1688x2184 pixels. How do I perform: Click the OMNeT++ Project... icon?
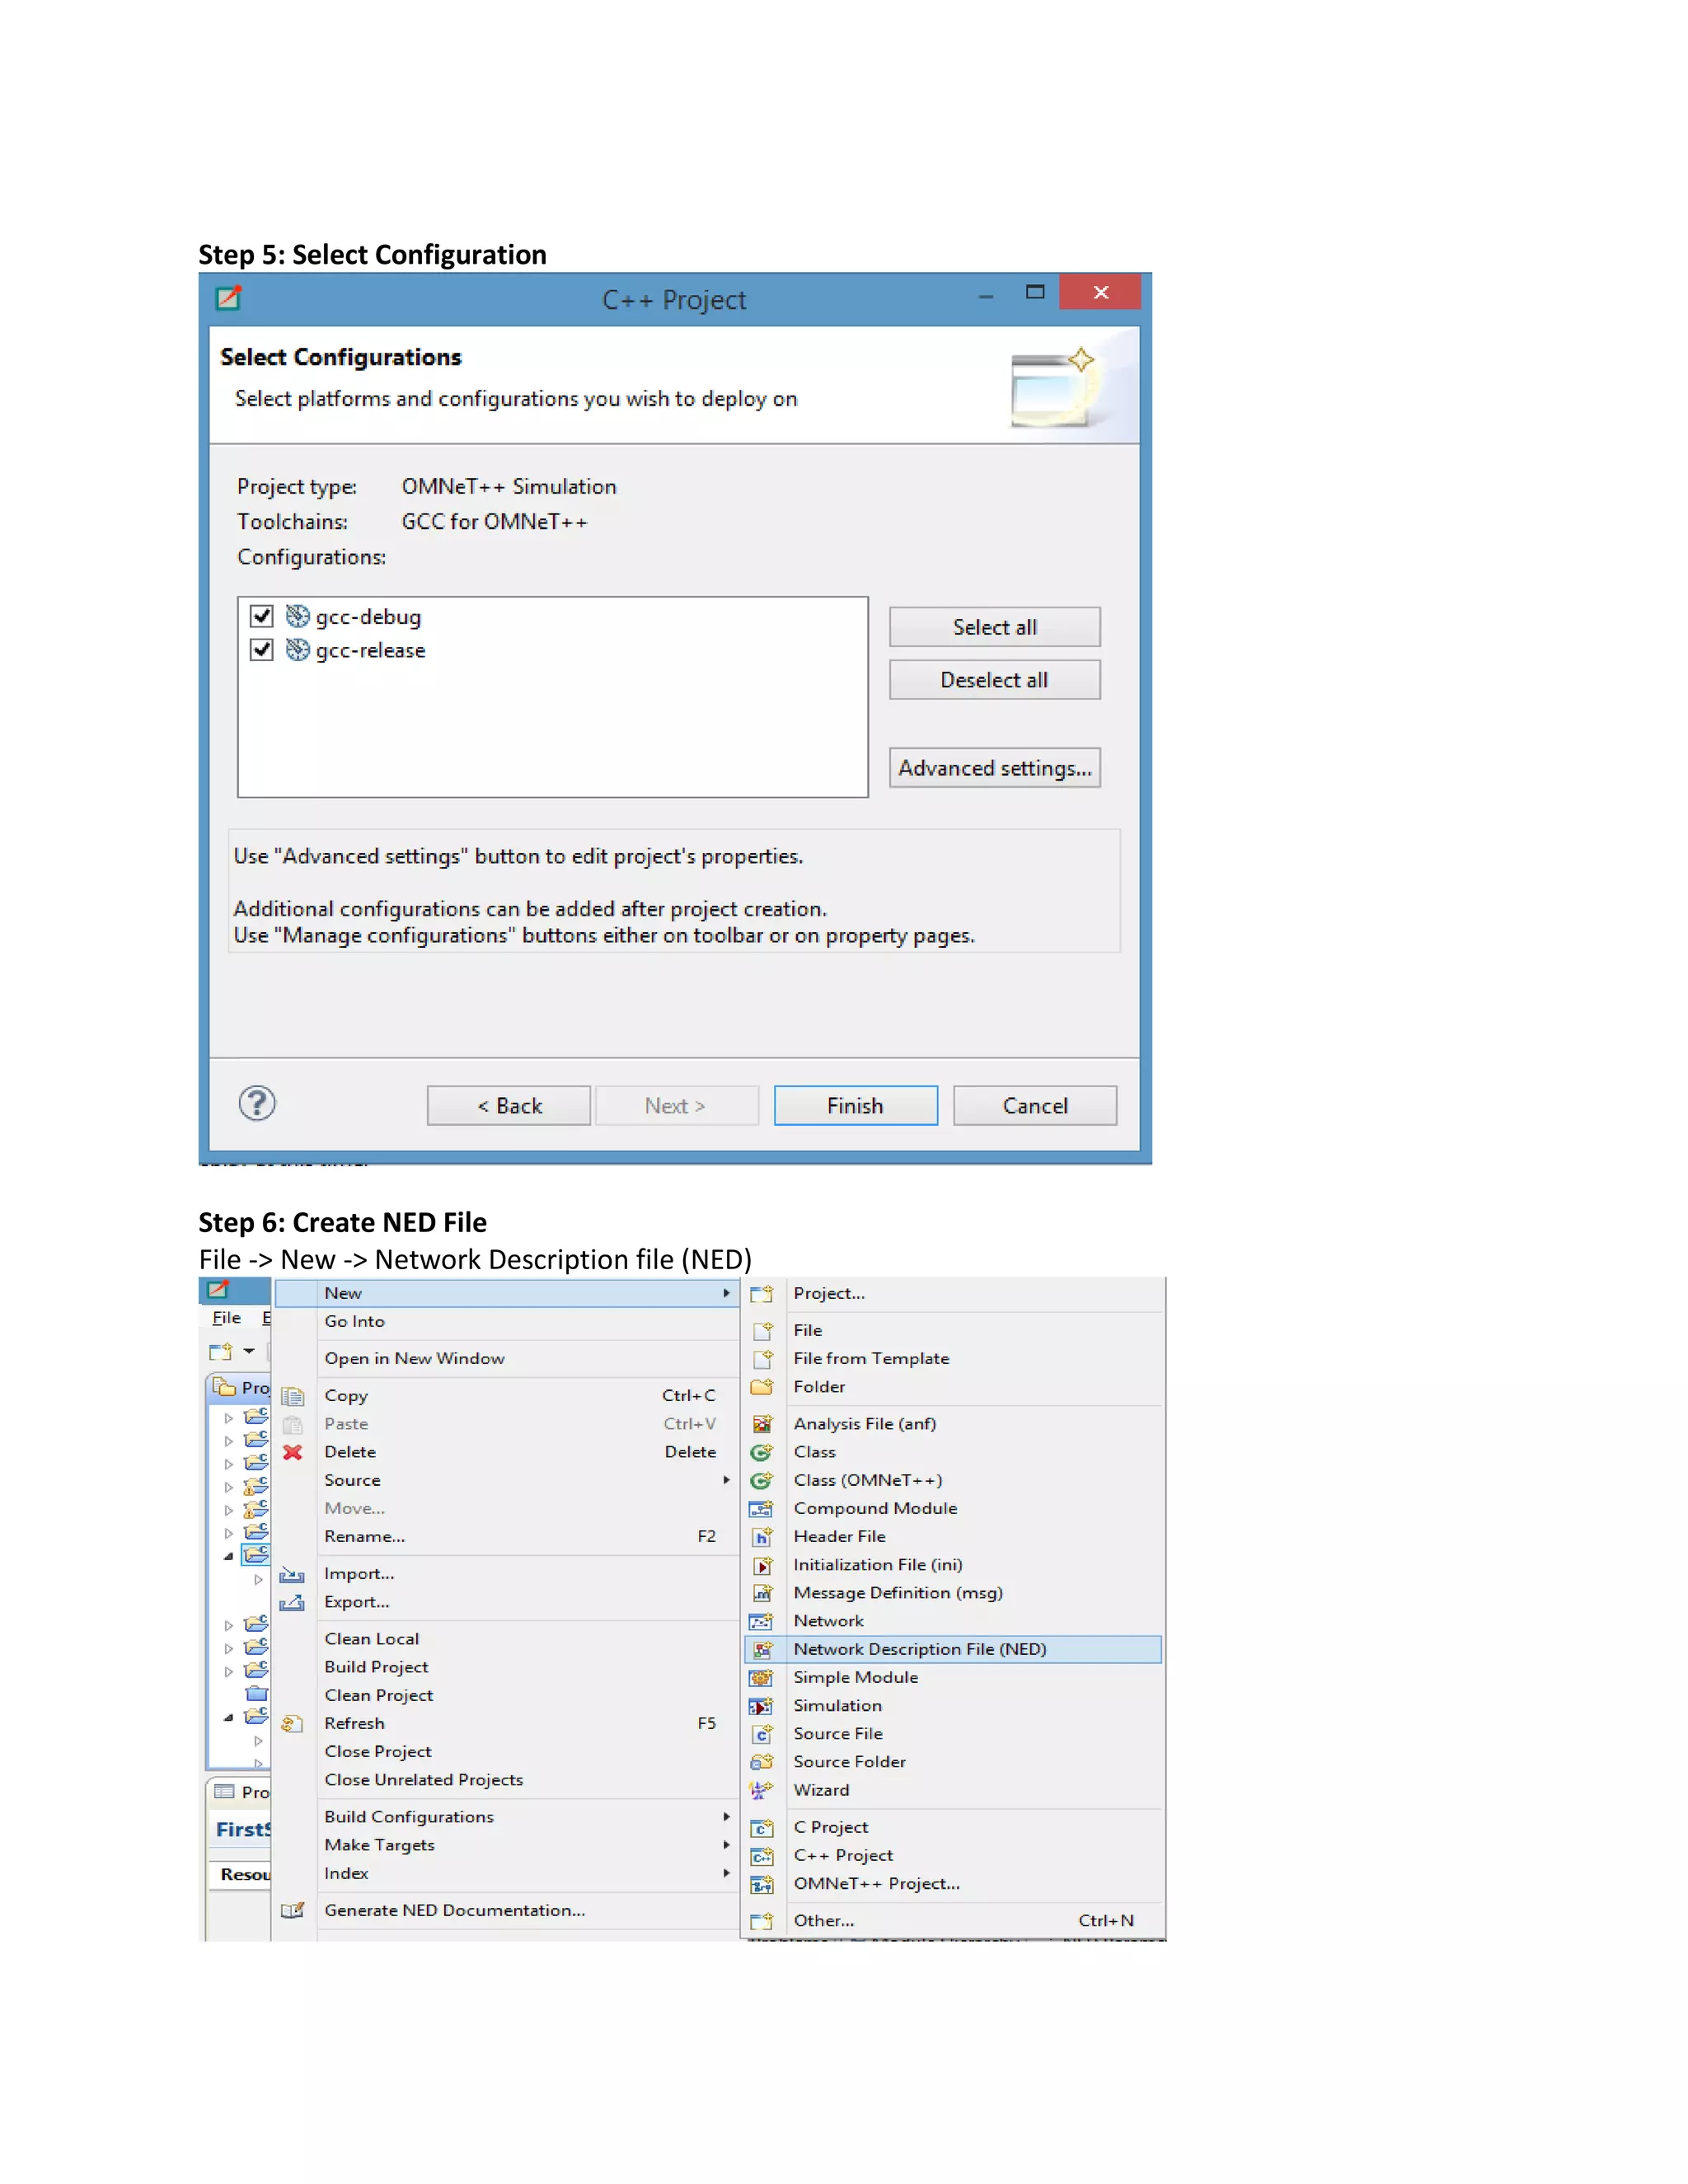pyautogui.click(x=762, y=1884)
